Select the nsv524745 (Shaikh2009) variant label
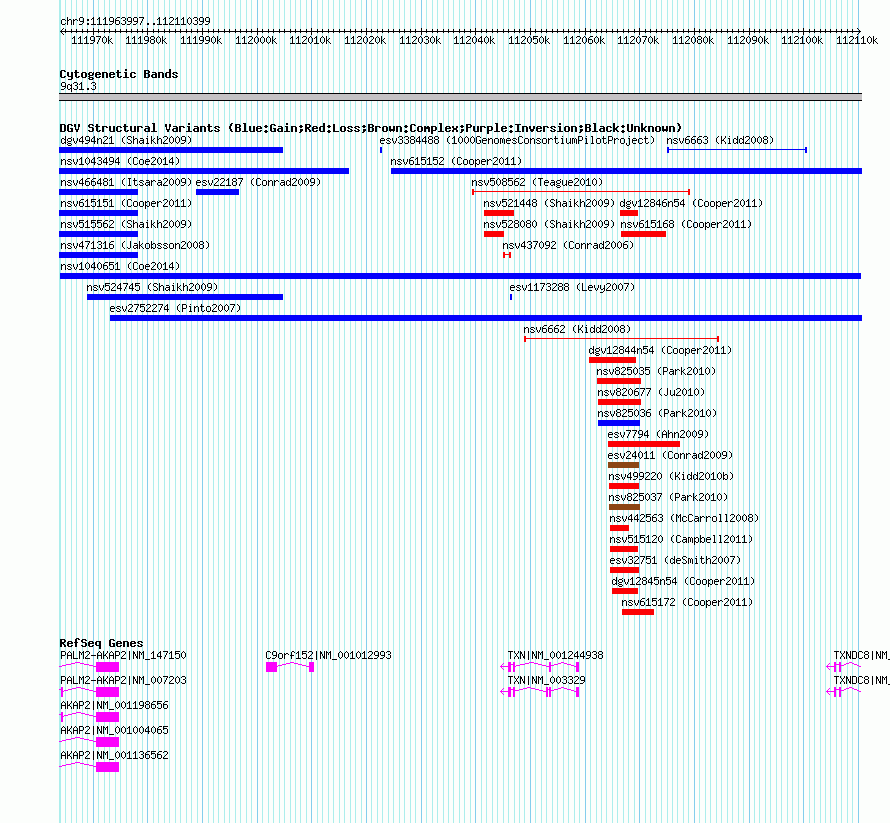The image size is (890, 823). click(152, 287)
